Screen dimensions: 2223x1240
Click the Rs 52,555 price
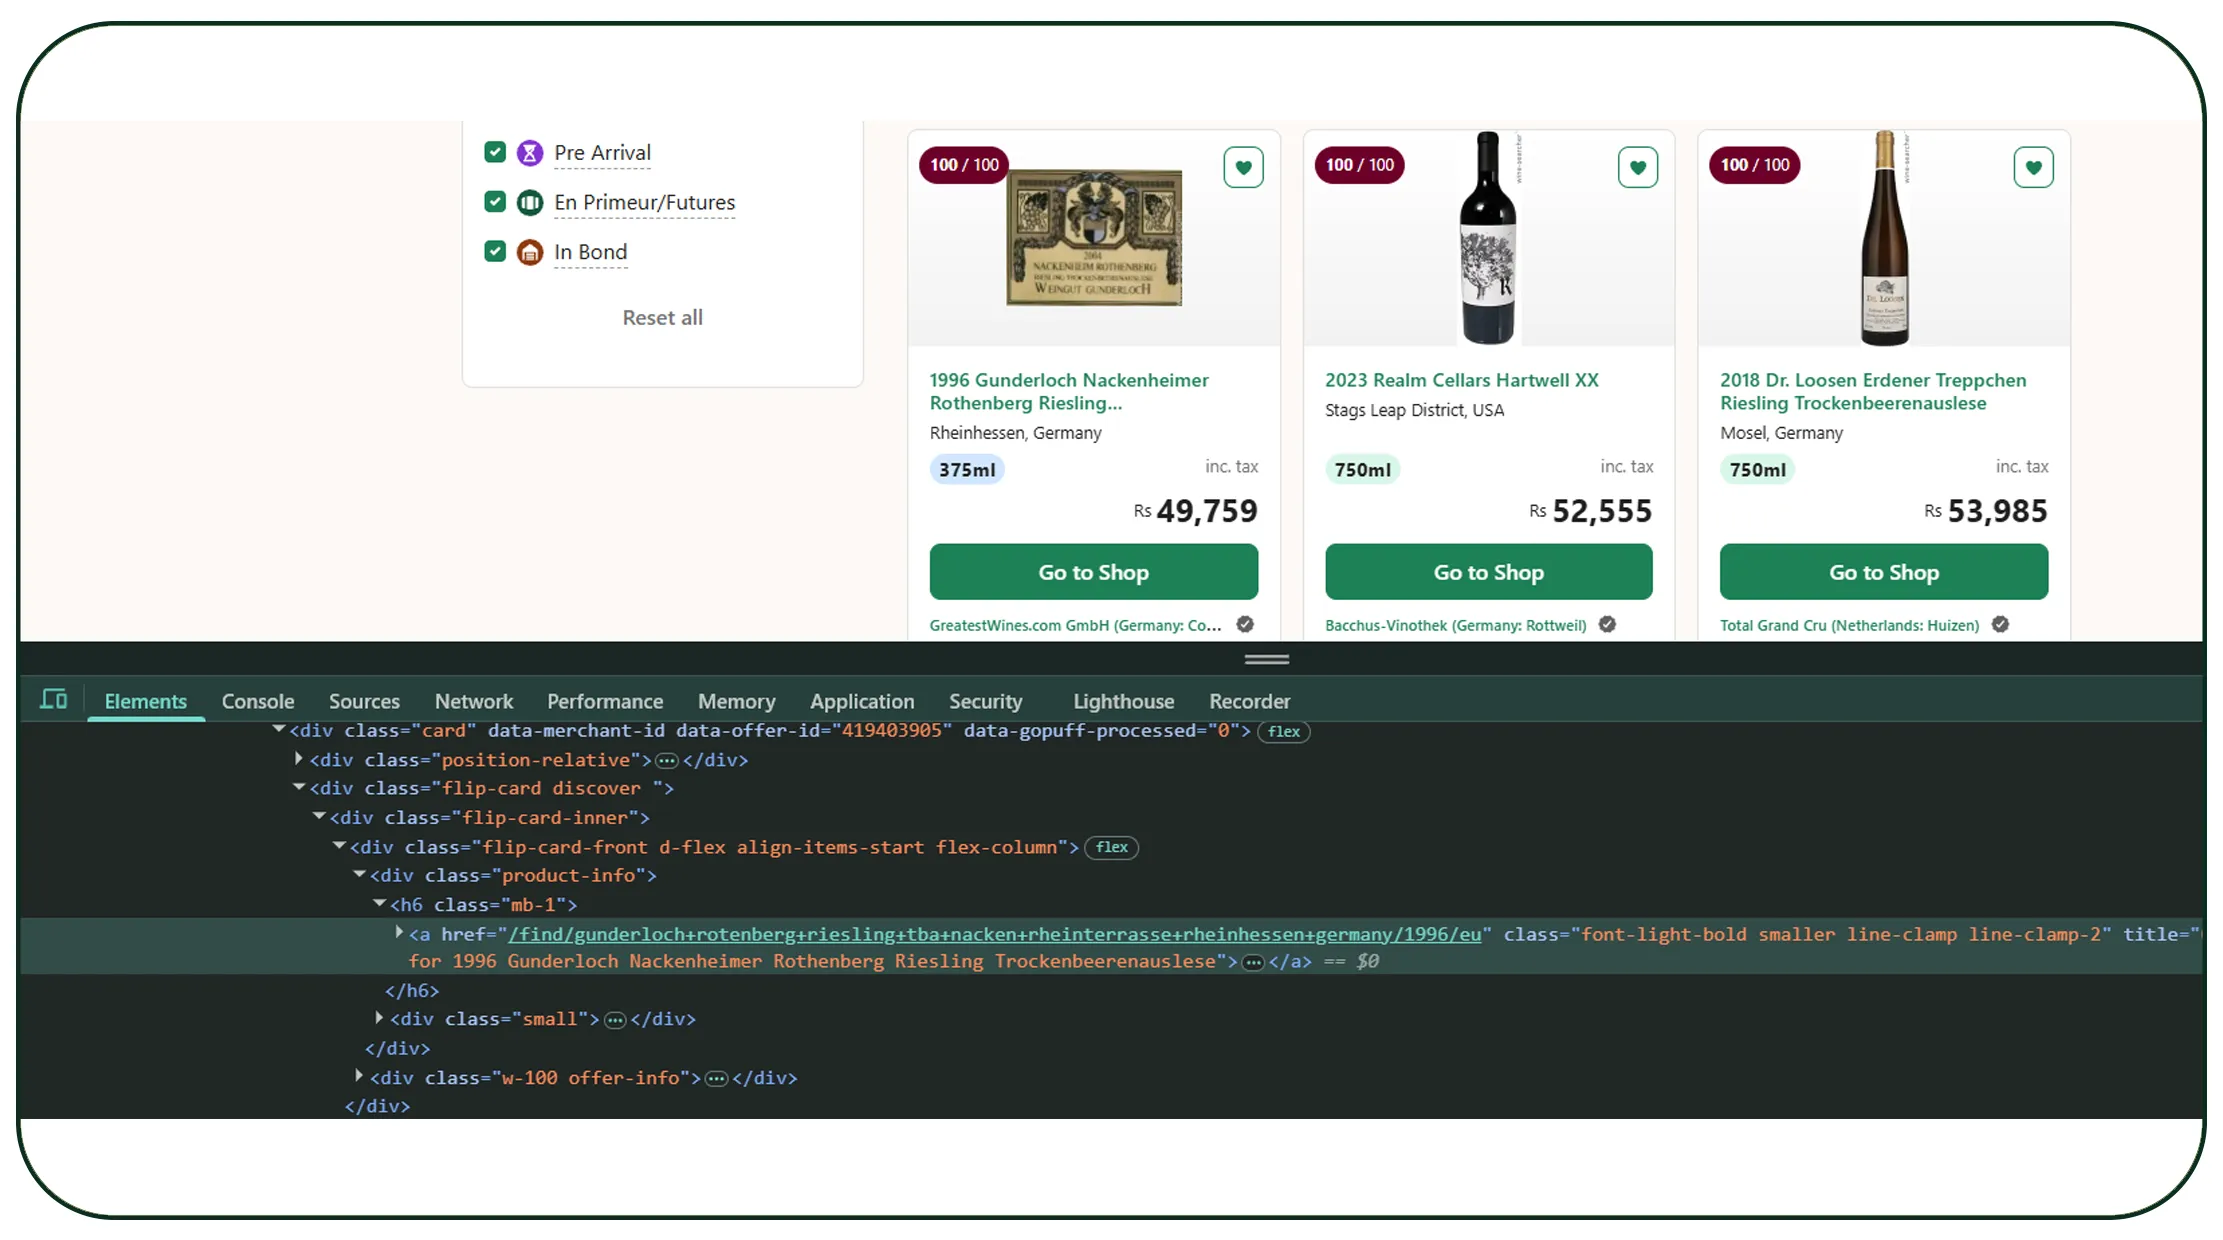pyautogui.click(x=1590, y=511)
